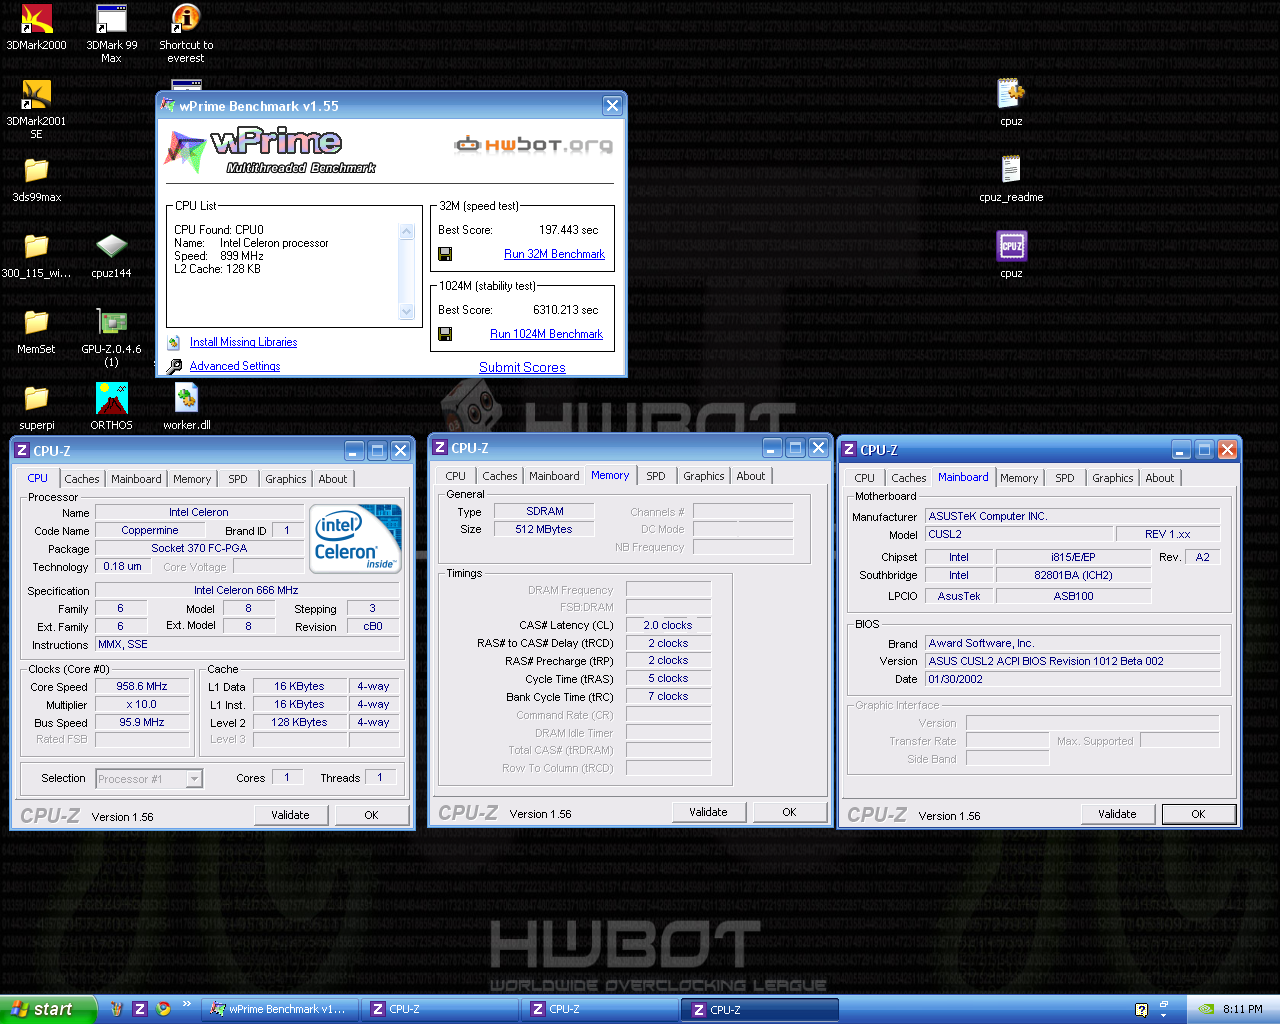The image size is (1280, 1024).
Task: Select CPU tab in right CPU-Z window
Action: click(x=865, y=478)
